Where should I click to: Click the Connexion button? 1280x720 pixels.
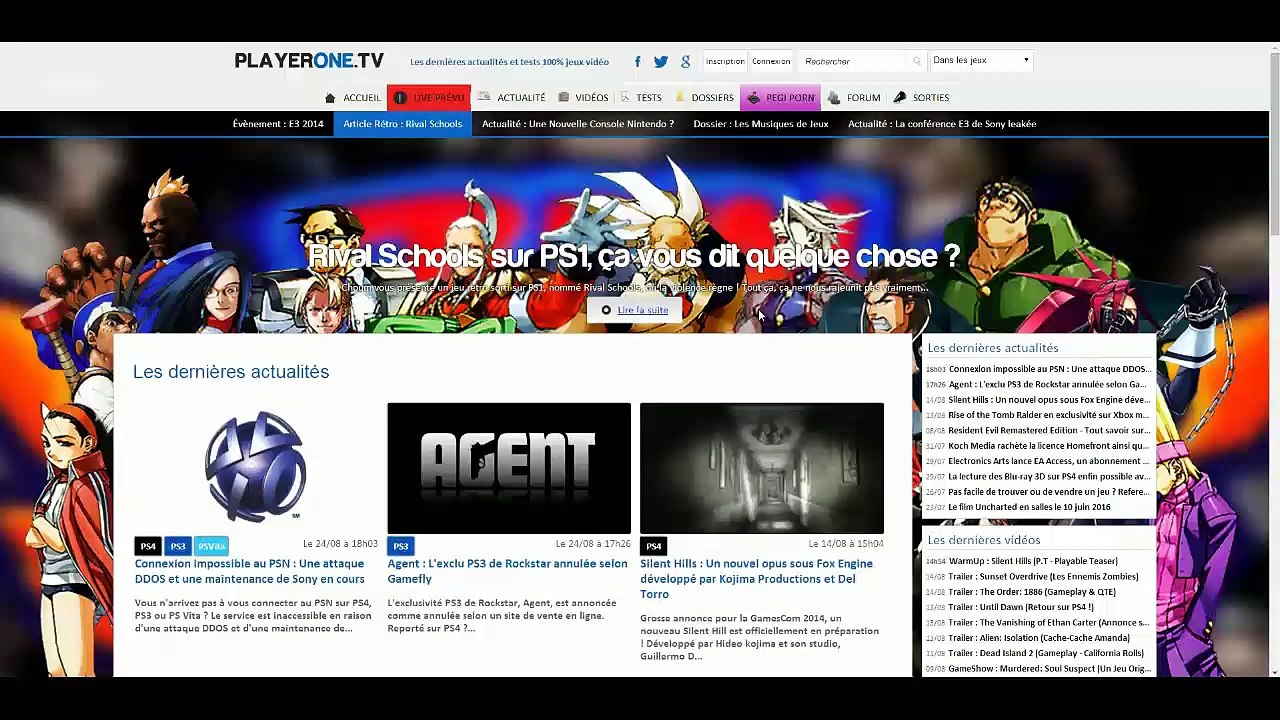click(x=771, y=62)
